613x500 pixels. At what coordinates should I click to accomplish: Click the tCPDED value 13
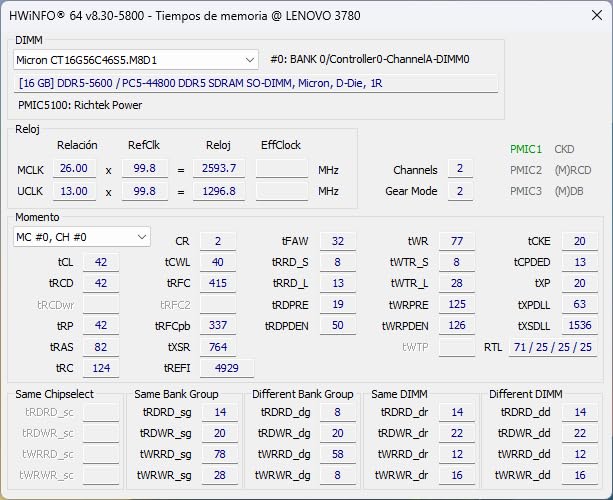(580, 262)
